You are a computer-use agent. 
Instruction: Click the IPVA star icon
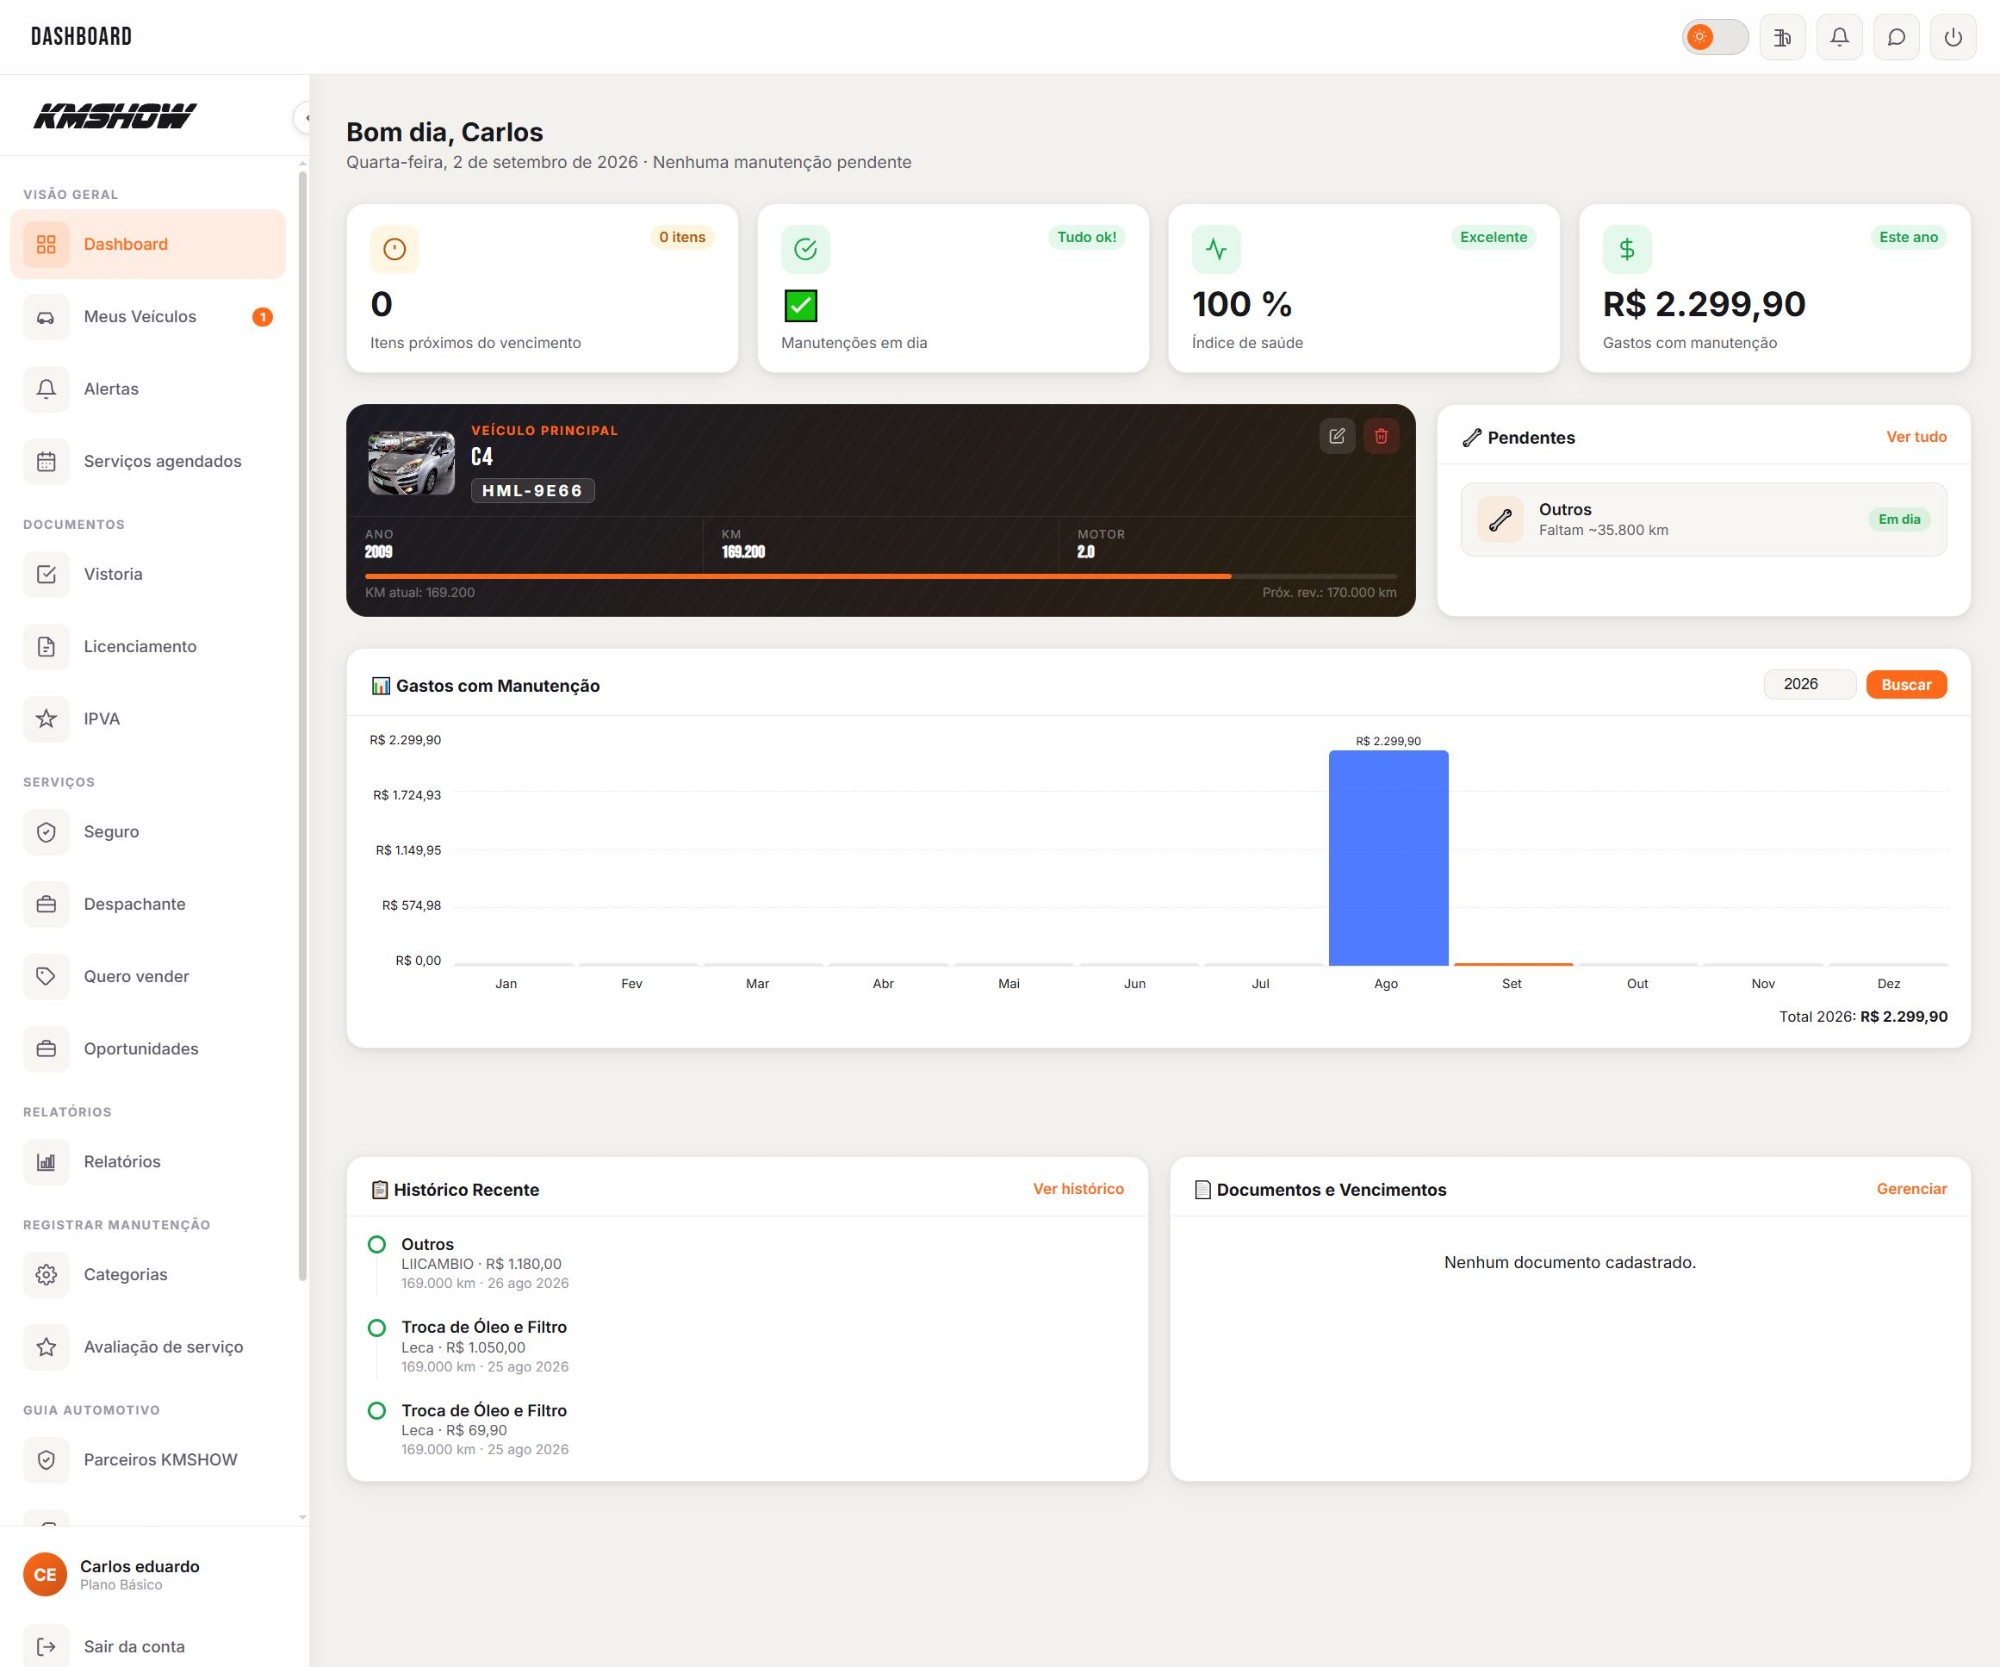(46, 719)
